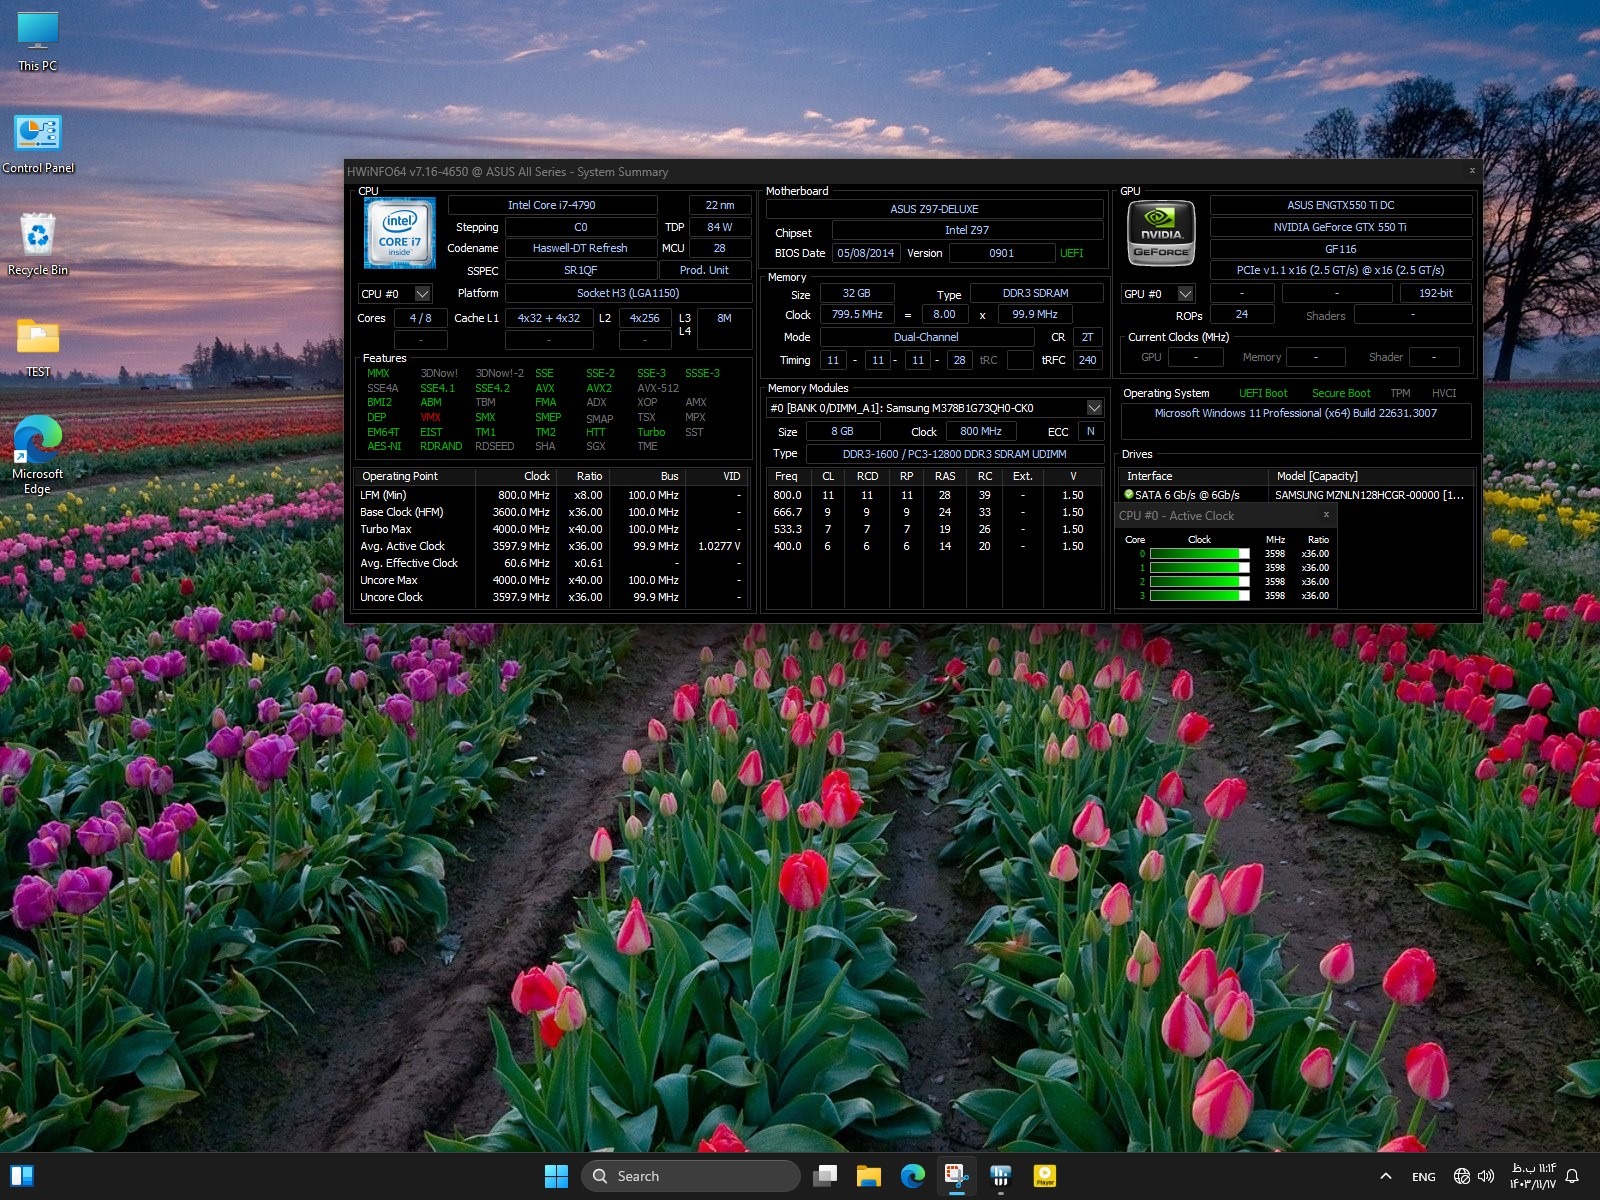Launch the yellow Player app in taskbar
The image size is (1600, 1200).
coord(1045,1176)
